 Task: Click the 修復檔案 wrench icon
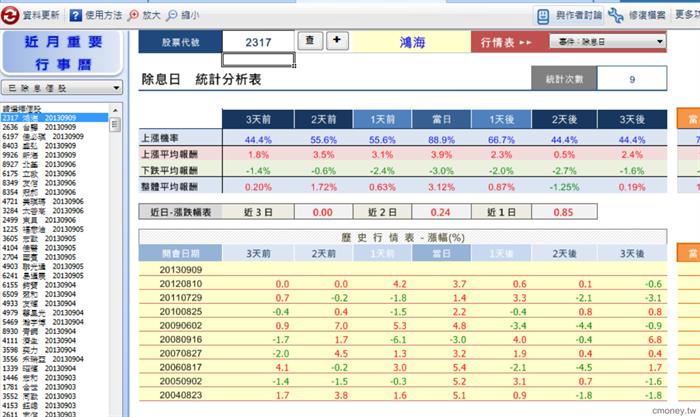[616, 15]
